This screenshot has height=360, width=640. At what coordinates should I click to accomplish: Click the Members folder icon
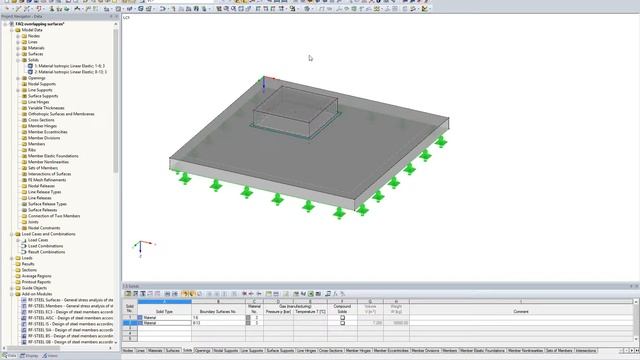(x=24, y=144)
